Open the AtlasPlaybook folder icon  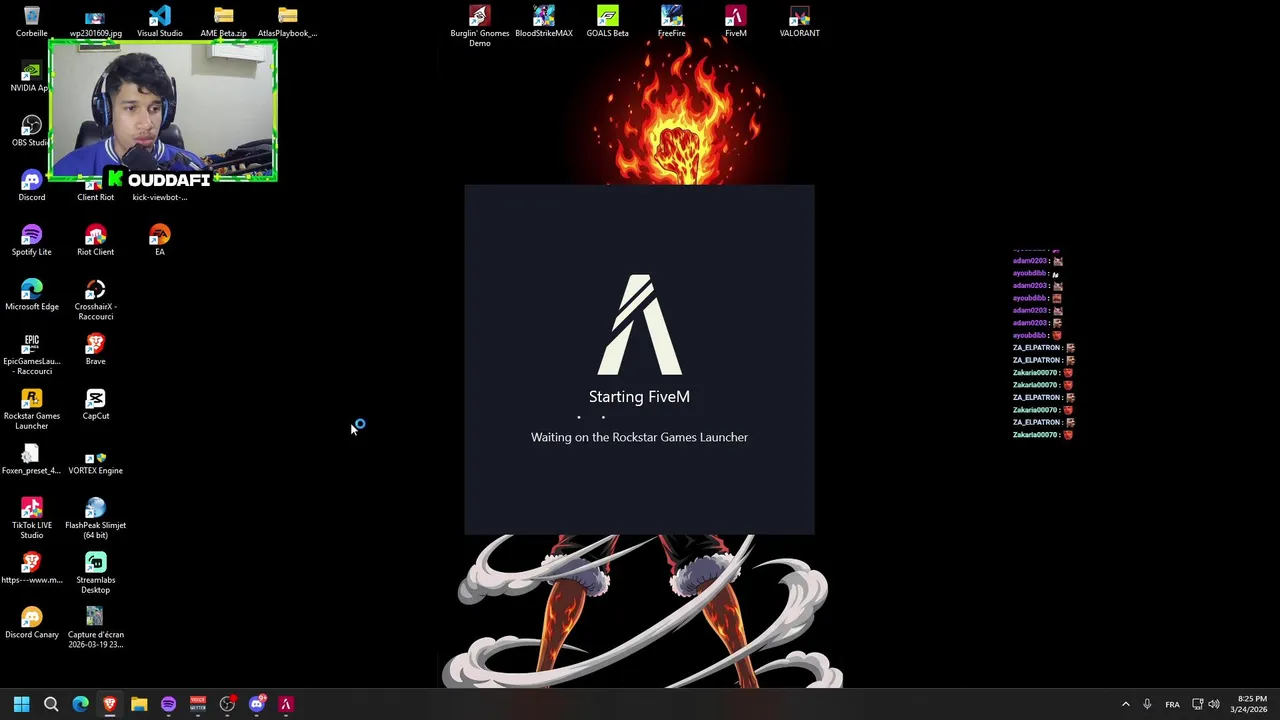click(x=287, y=21)
